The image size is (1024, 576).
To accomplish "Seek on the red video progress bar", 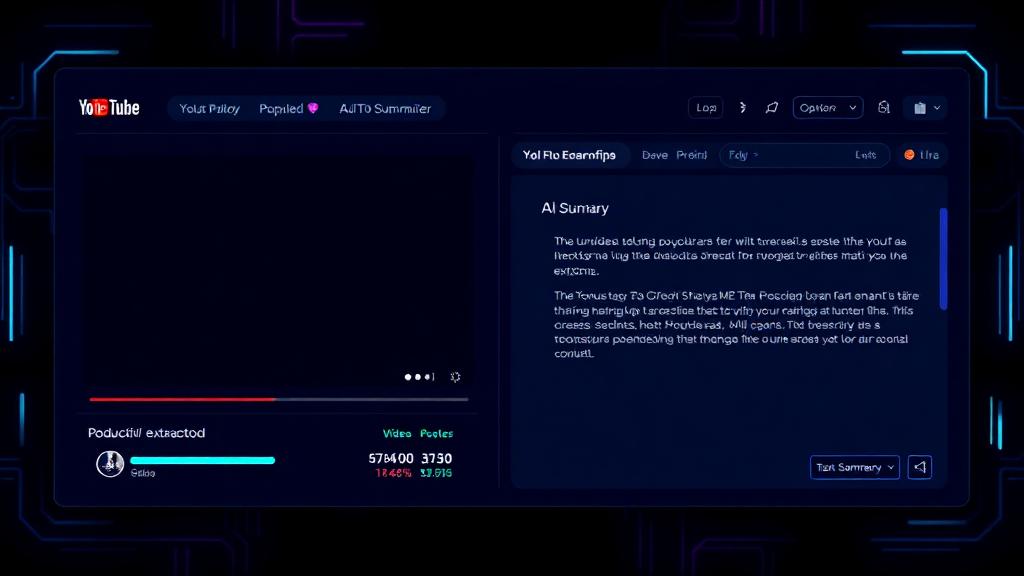I will 279,399.
